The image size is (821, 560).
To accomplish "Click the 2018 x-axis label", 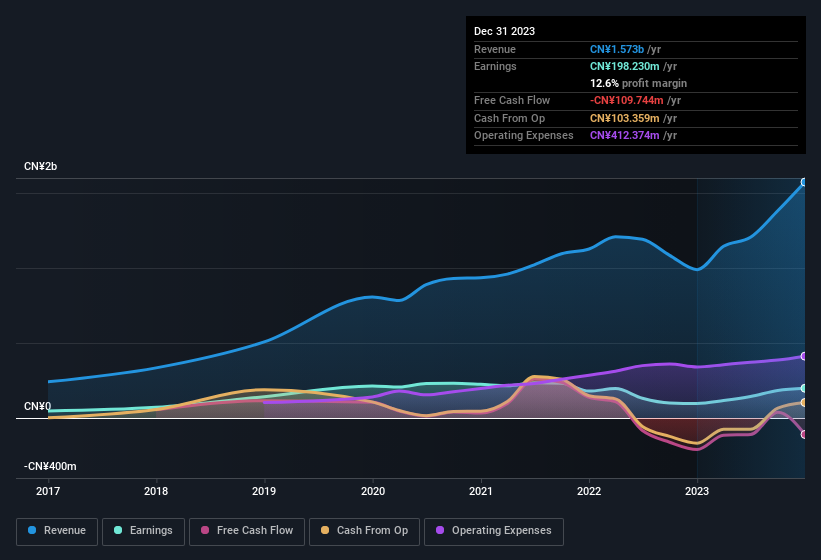I will (156, 491).
